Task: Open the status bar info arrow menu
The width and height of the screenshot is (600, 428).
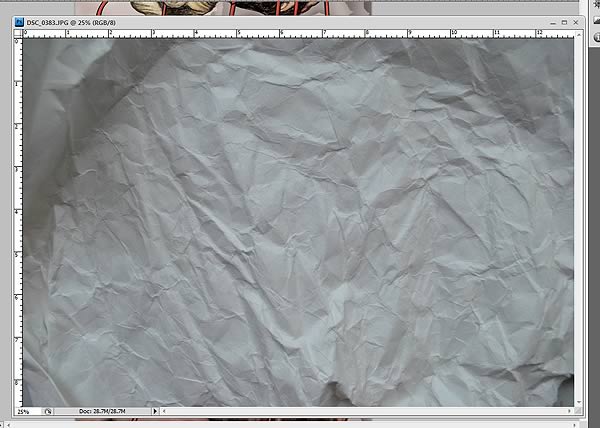Action: (155, 412)
